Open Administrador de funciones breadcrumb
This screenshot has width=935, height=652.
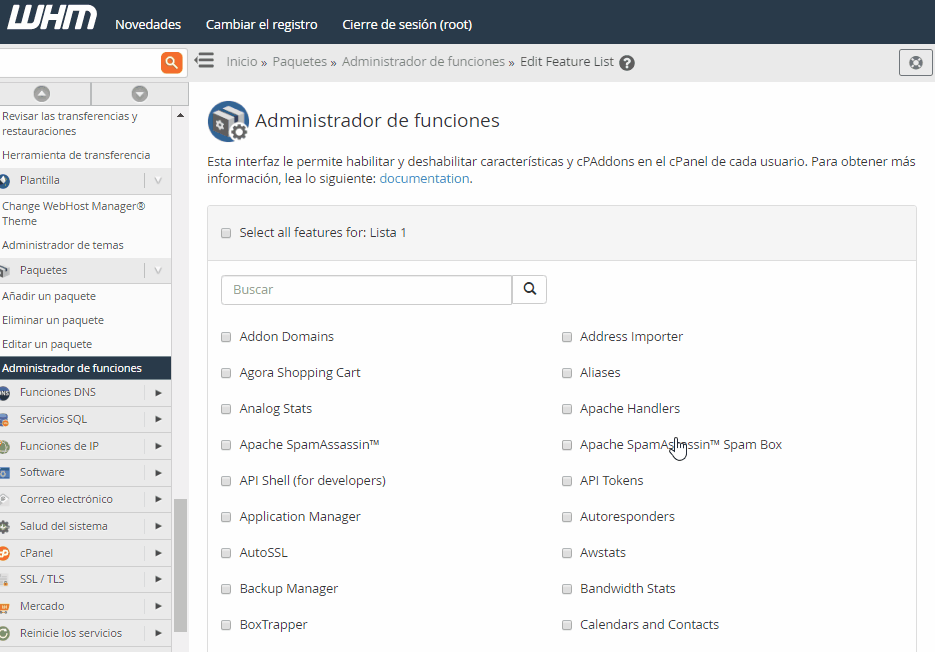point(423,61)
